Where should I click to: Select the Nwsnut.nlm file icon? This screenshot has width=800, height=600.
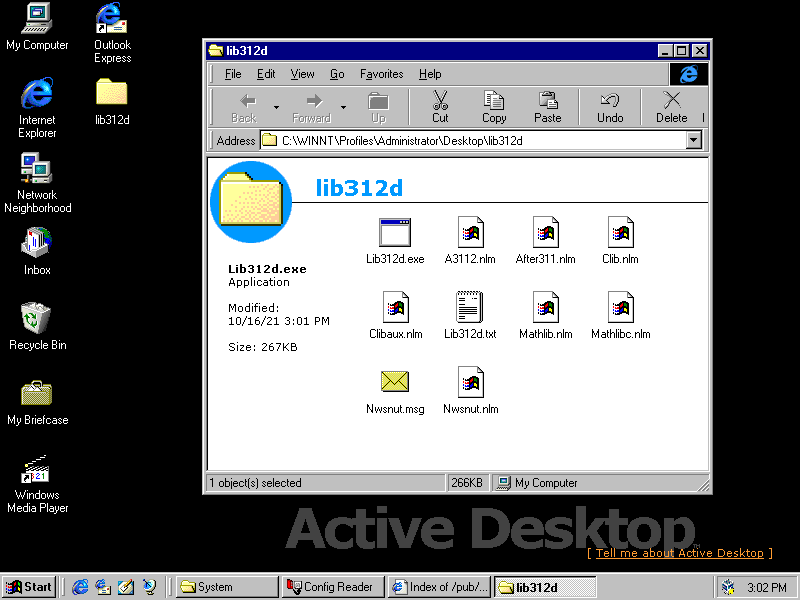tap(470, 391)
